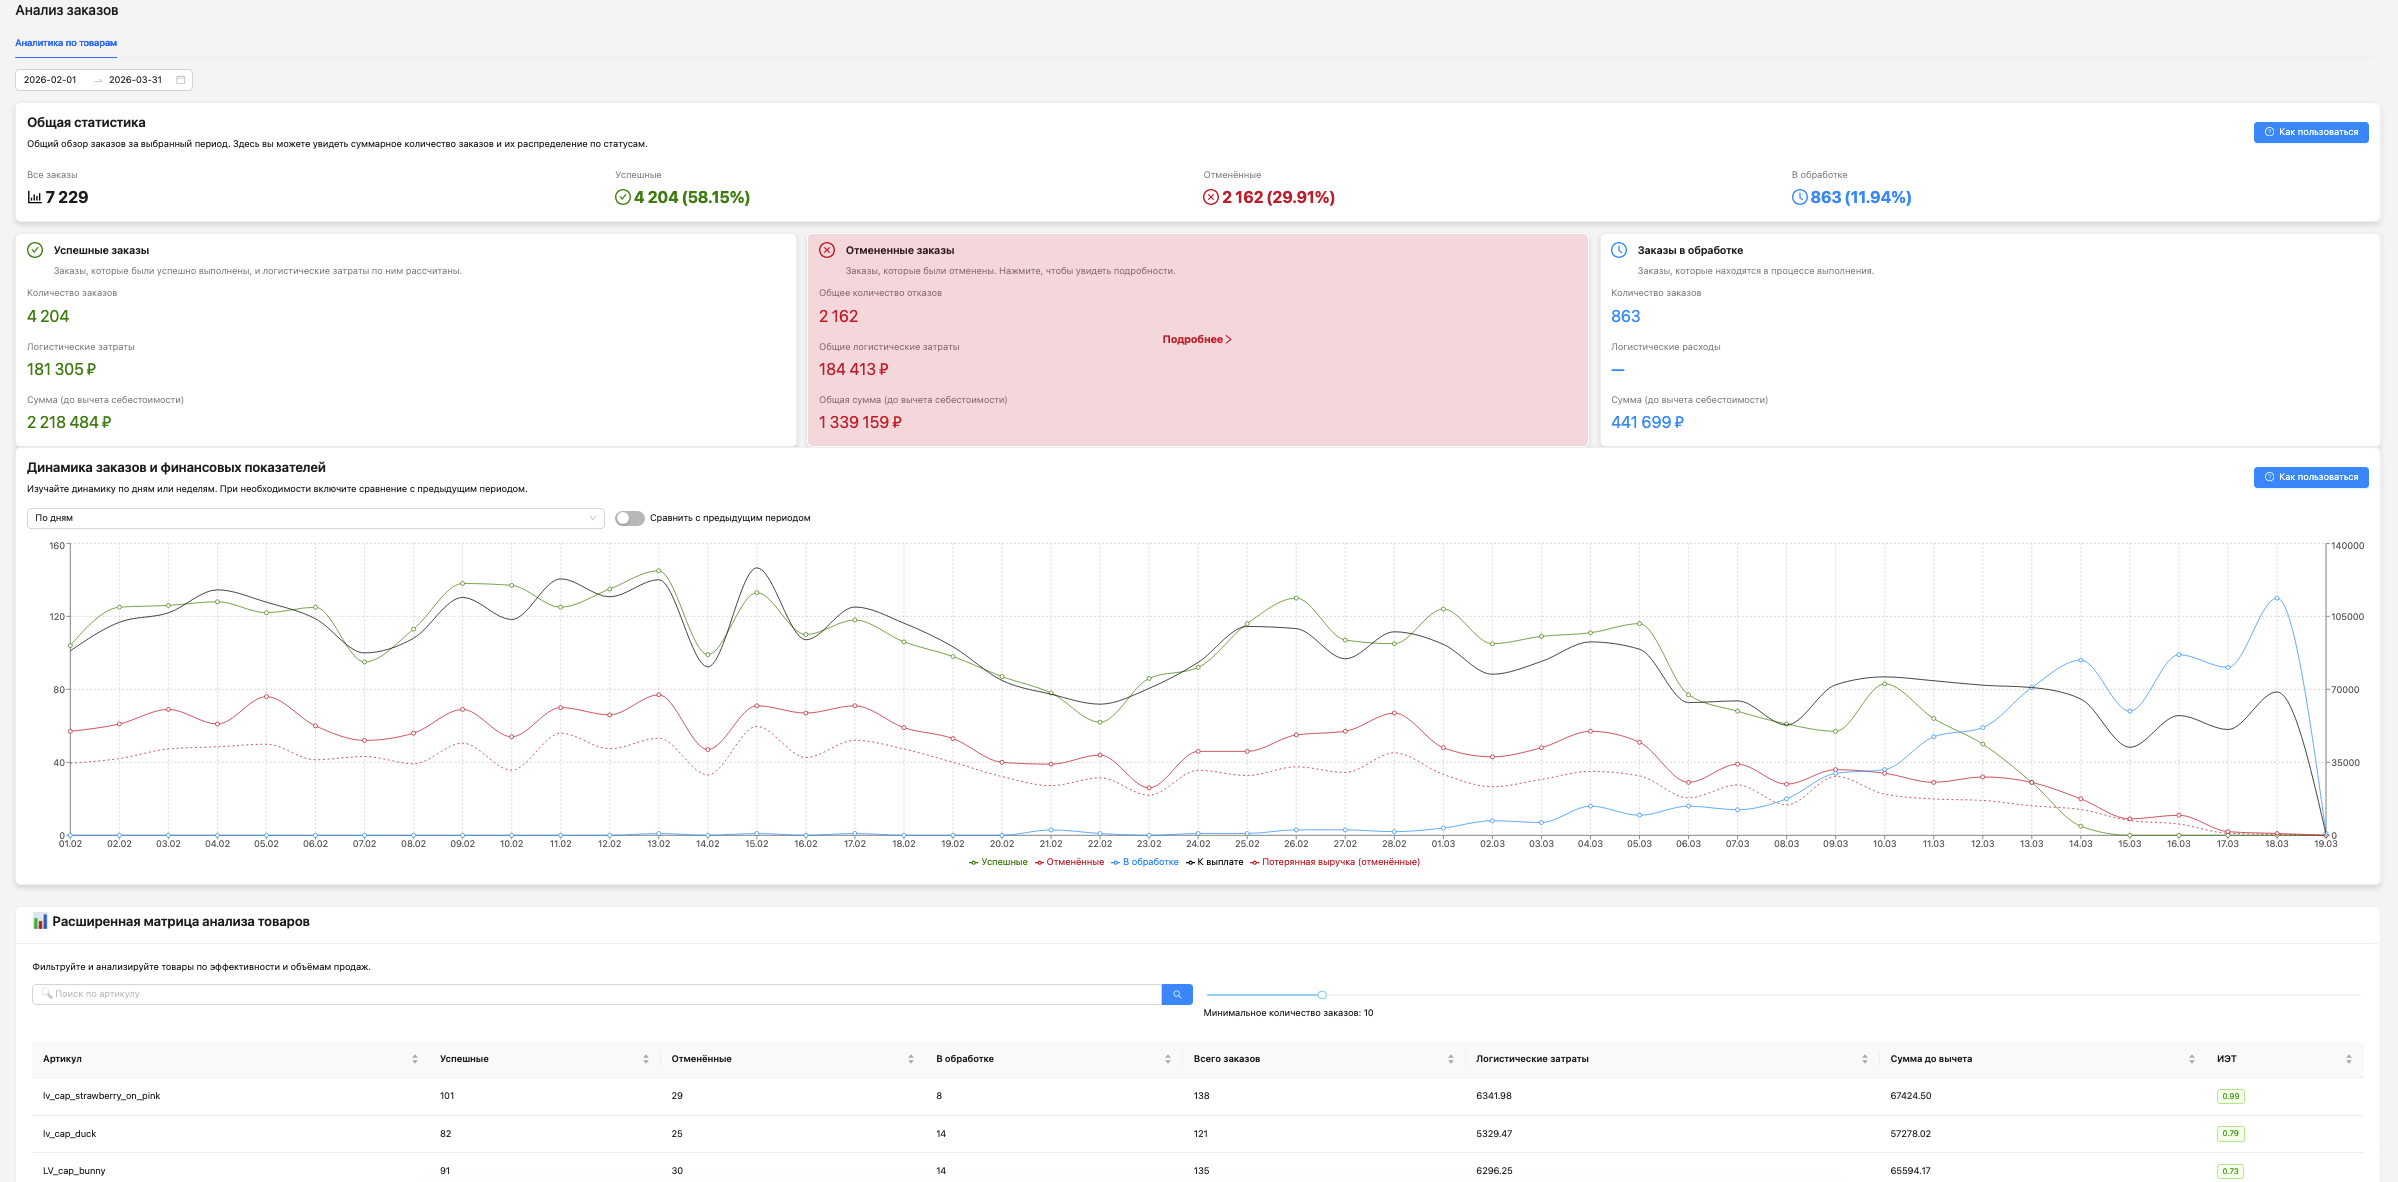2398x1182 pixels.
Task: Click Как пользоваться in Динамика заказов section
Action: [2310, 477]
